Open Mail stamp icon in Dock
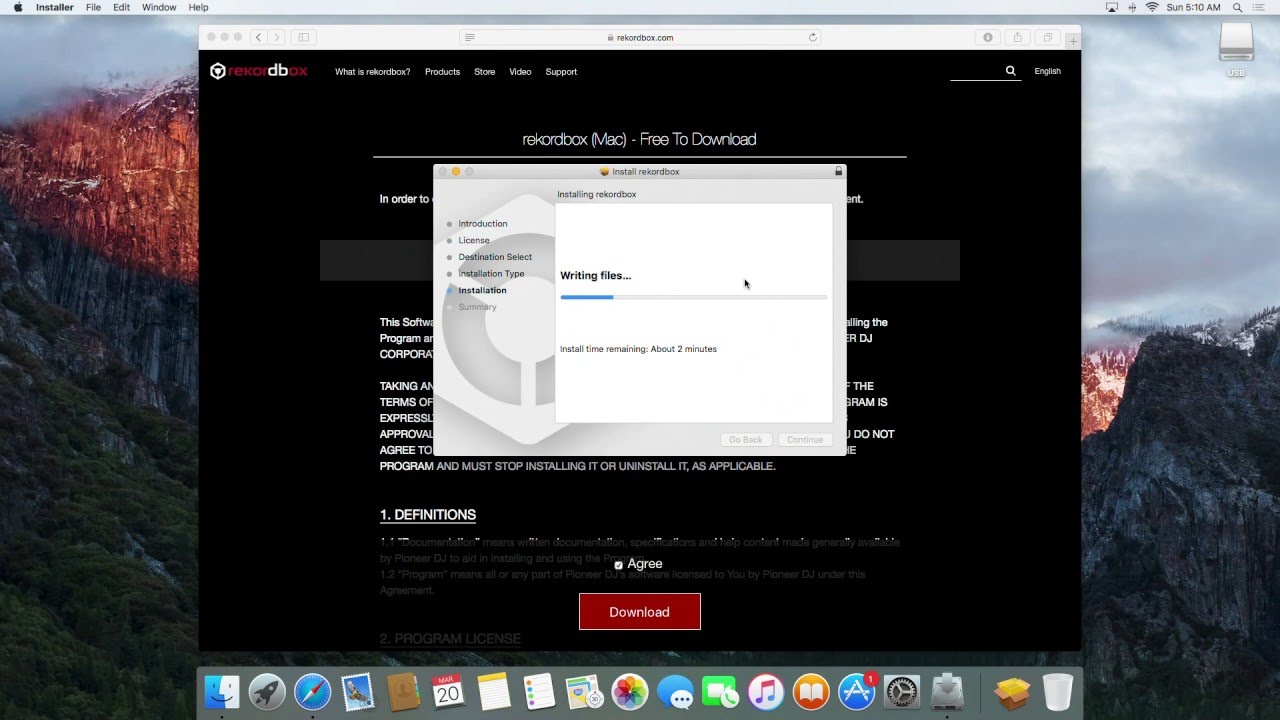 pos(358,692)
